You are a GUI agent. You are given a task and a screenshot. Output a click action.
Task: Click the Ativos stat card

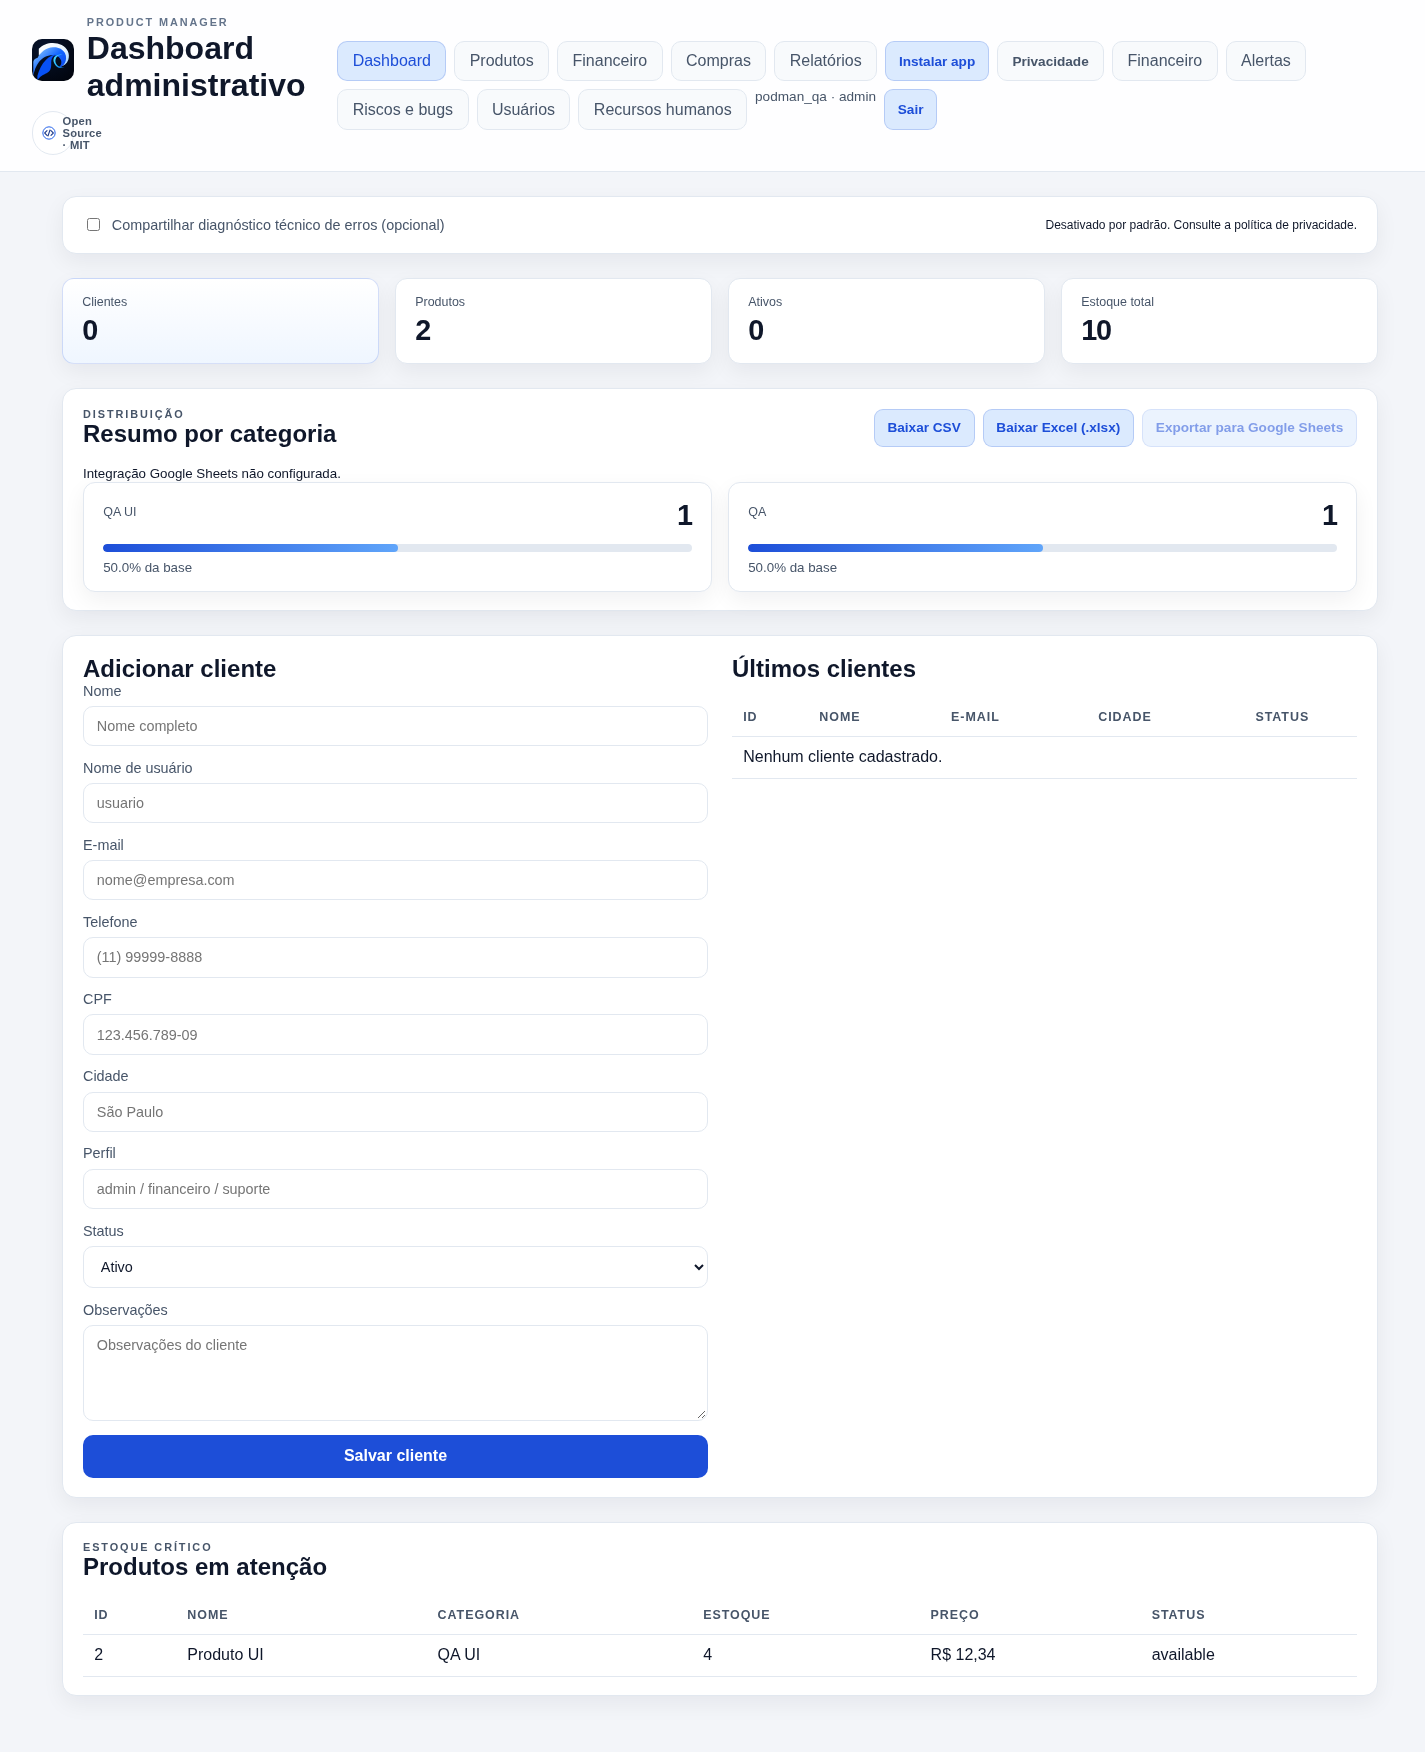(886, 321)
